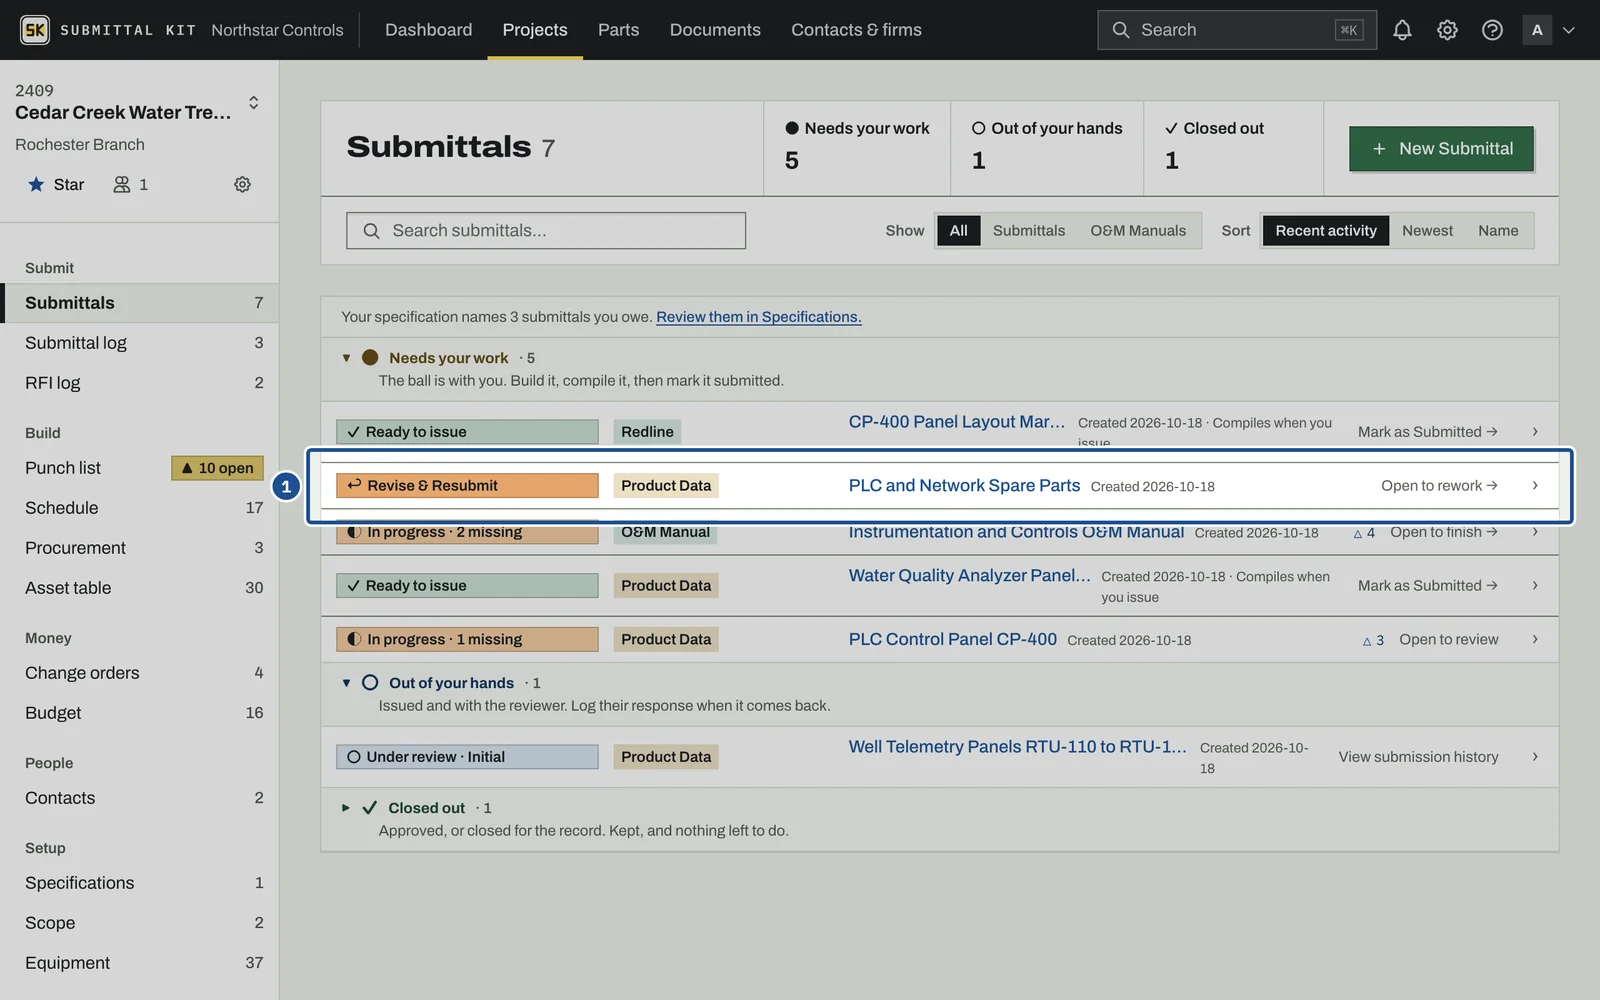Click the Submittal Kit logo icon
The height and width of the screenshot is (1000, 1600).
point(35,30)
